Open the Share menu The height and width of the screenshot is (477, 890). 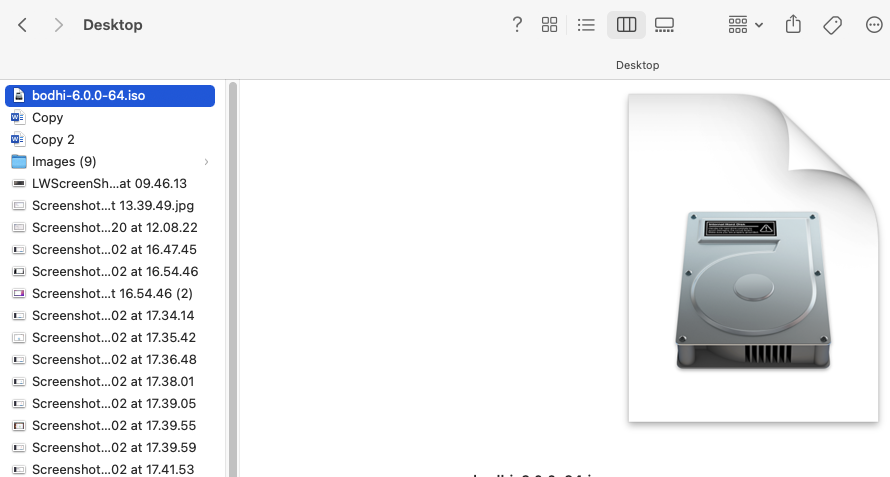[x=793, y=24]
